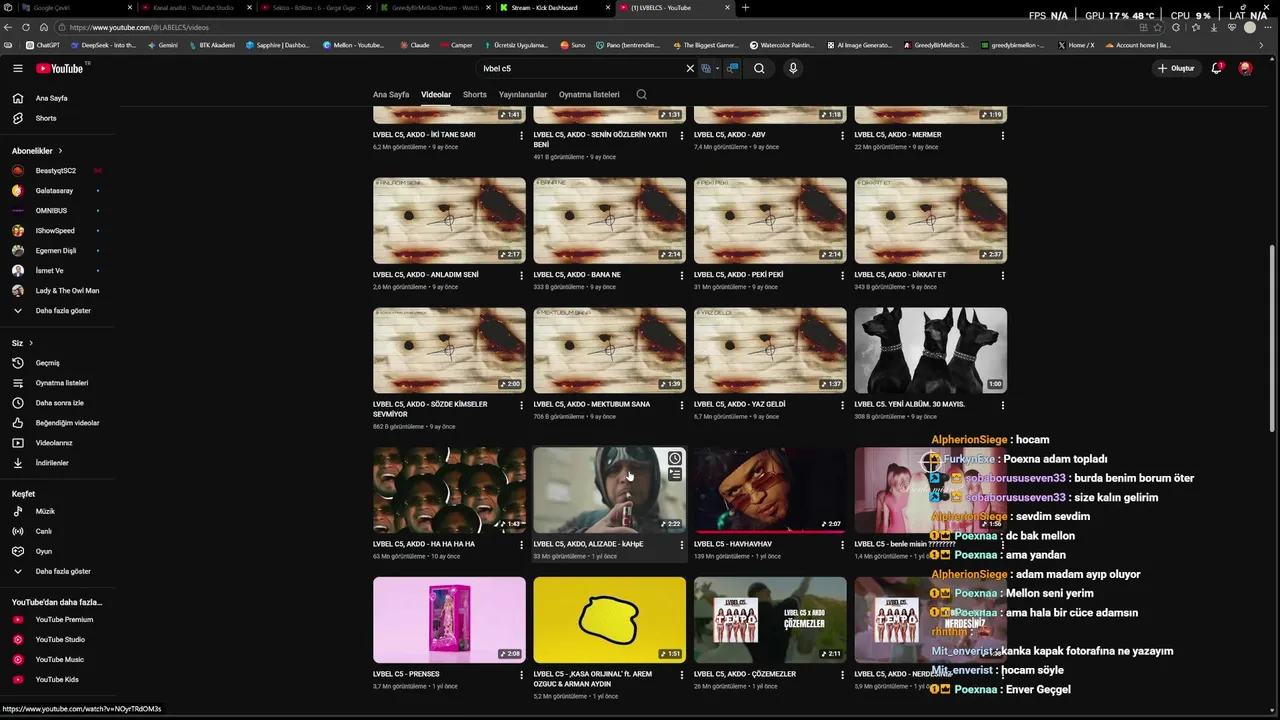The height and width of the screenshot is (720, 1280).
Task: Open the Oluştur create menu
Action: coord(1176,68)
